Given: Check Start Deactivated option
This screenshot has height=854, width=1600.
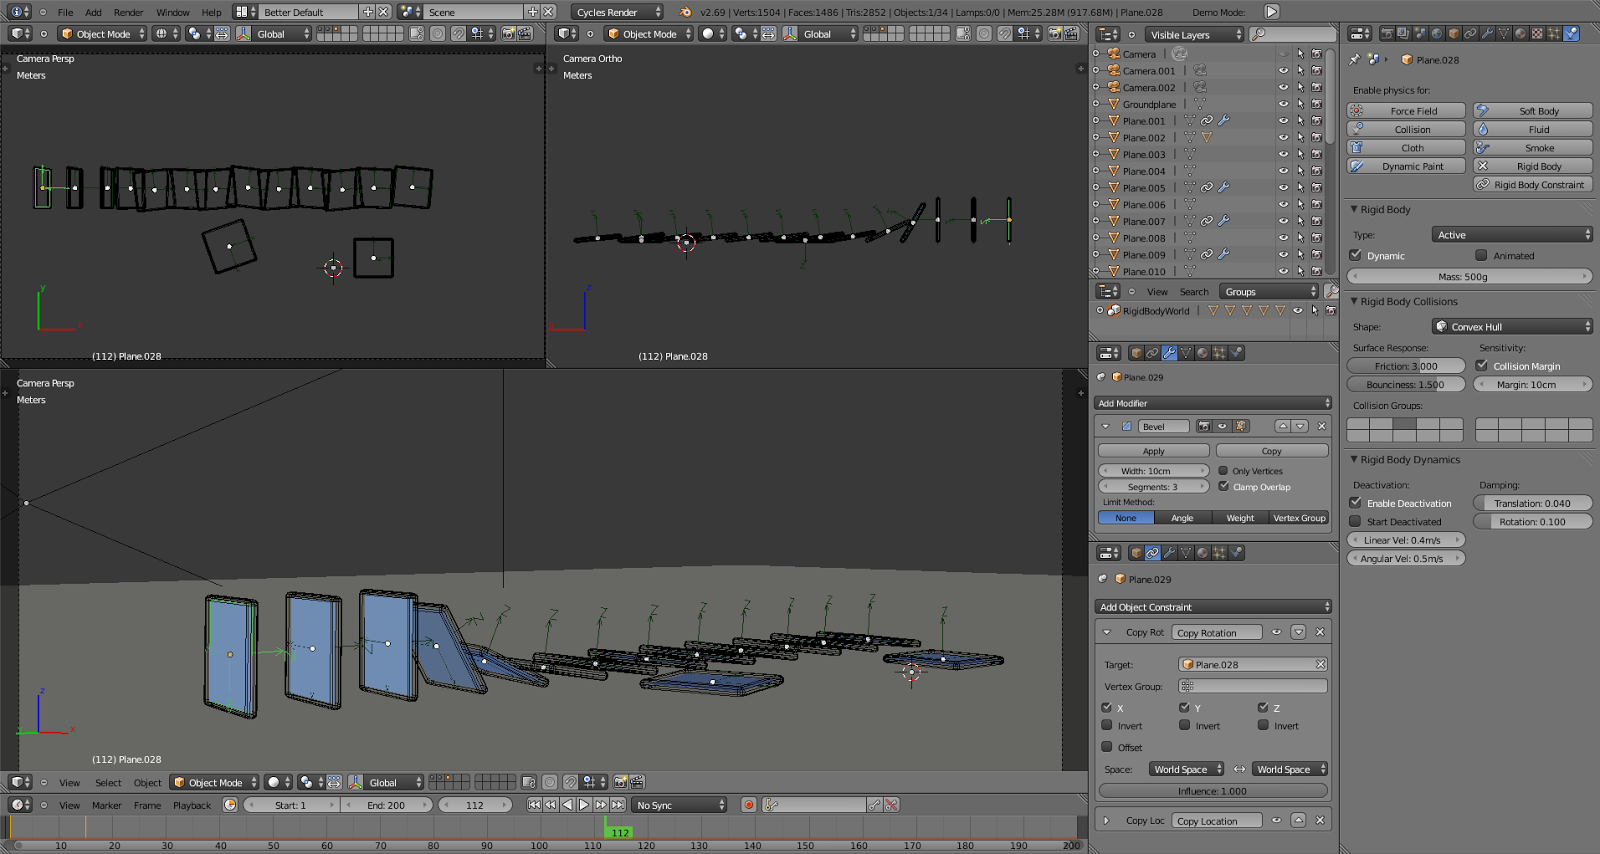Looking at the screenshot, I should tap(1356, 521).
